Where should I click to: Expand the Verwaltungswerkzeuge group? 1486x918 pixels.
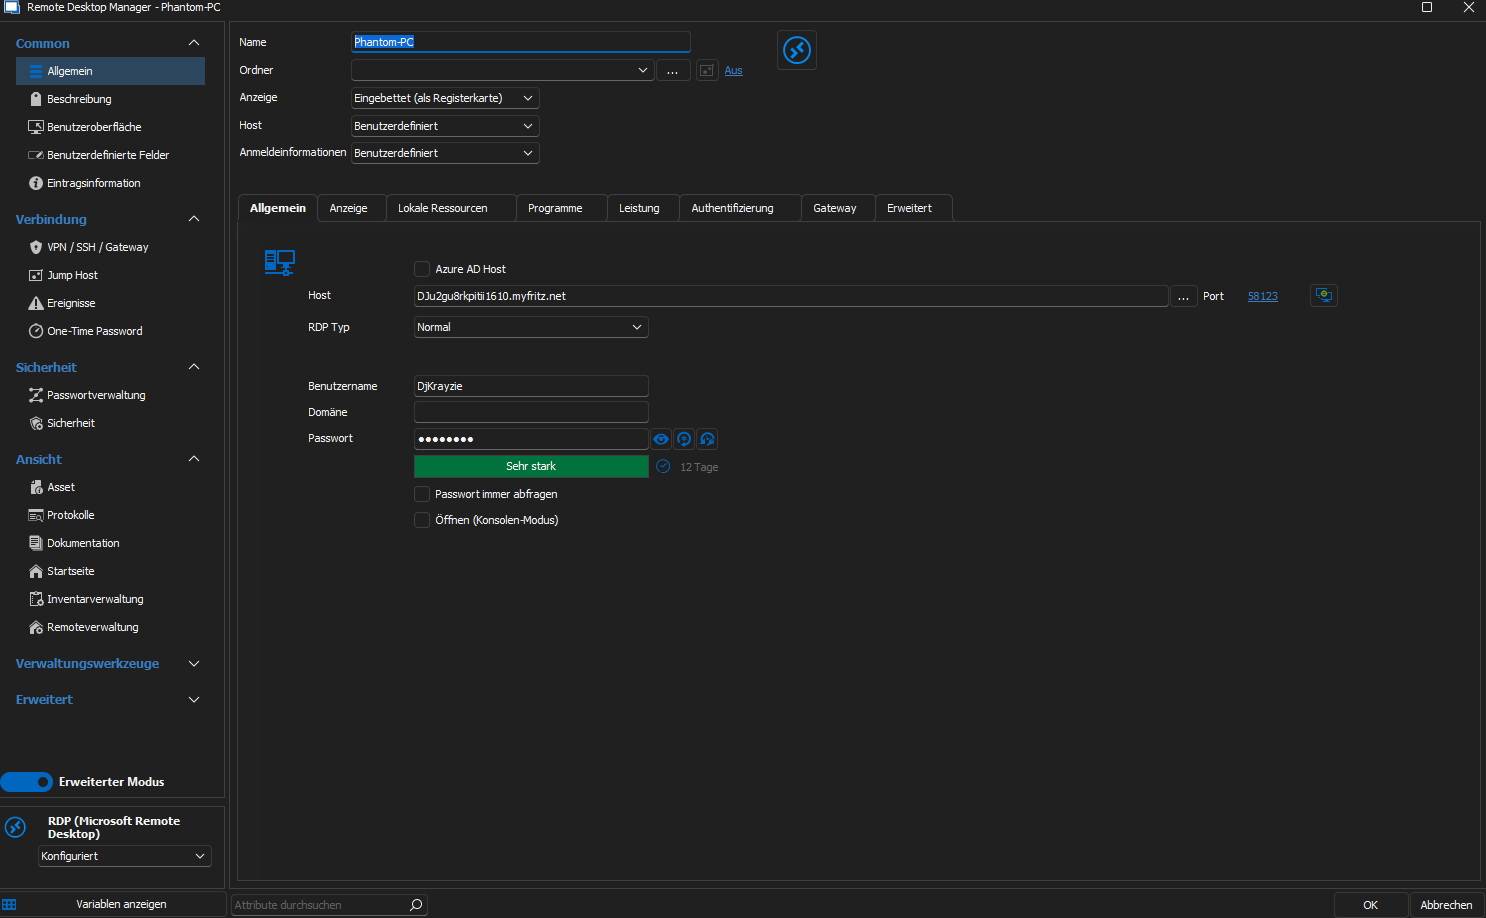tap(194, 663)
